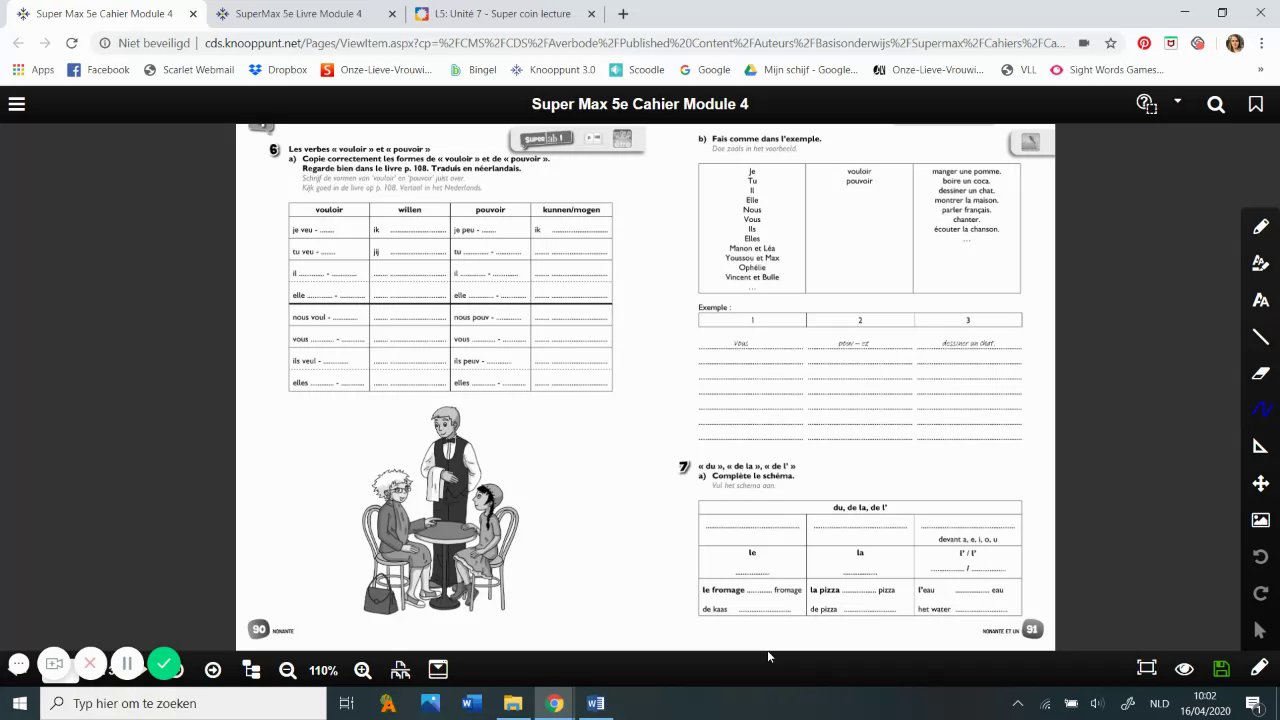Select the eraser tool
This screenshot has height=720, width=1280.
click(1261, 373)
